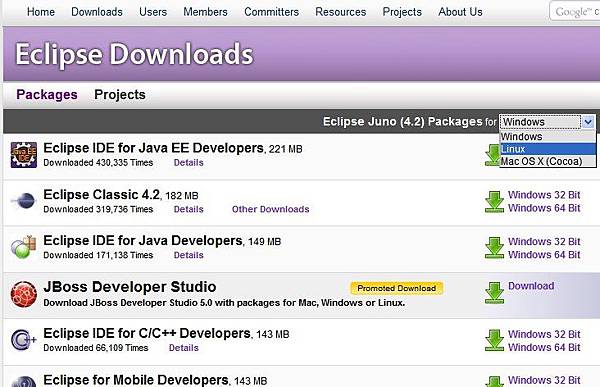Click the JBoss Developer Studio 5.0 description text
This screenshot has height=387, width=600.
[224, 303]
